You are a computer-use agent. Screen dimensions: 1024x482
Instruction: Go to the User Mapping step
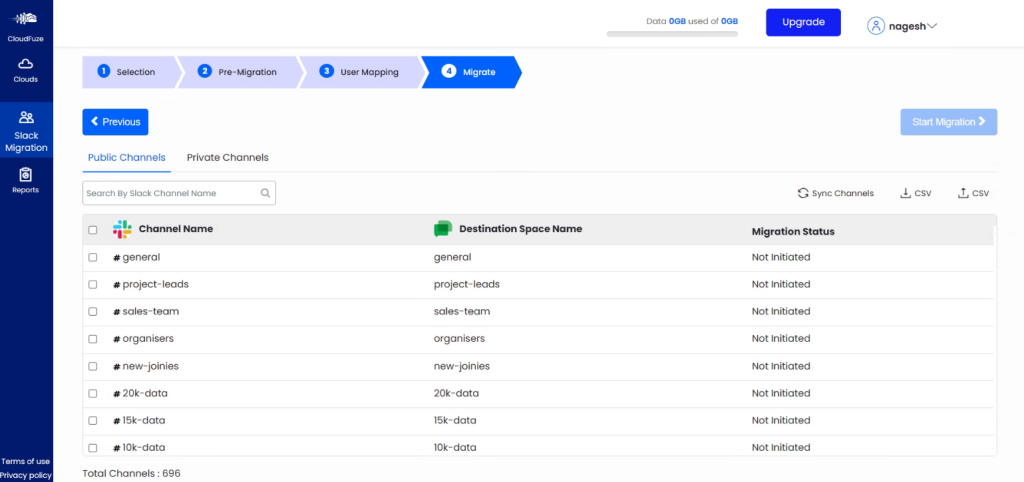359,72
